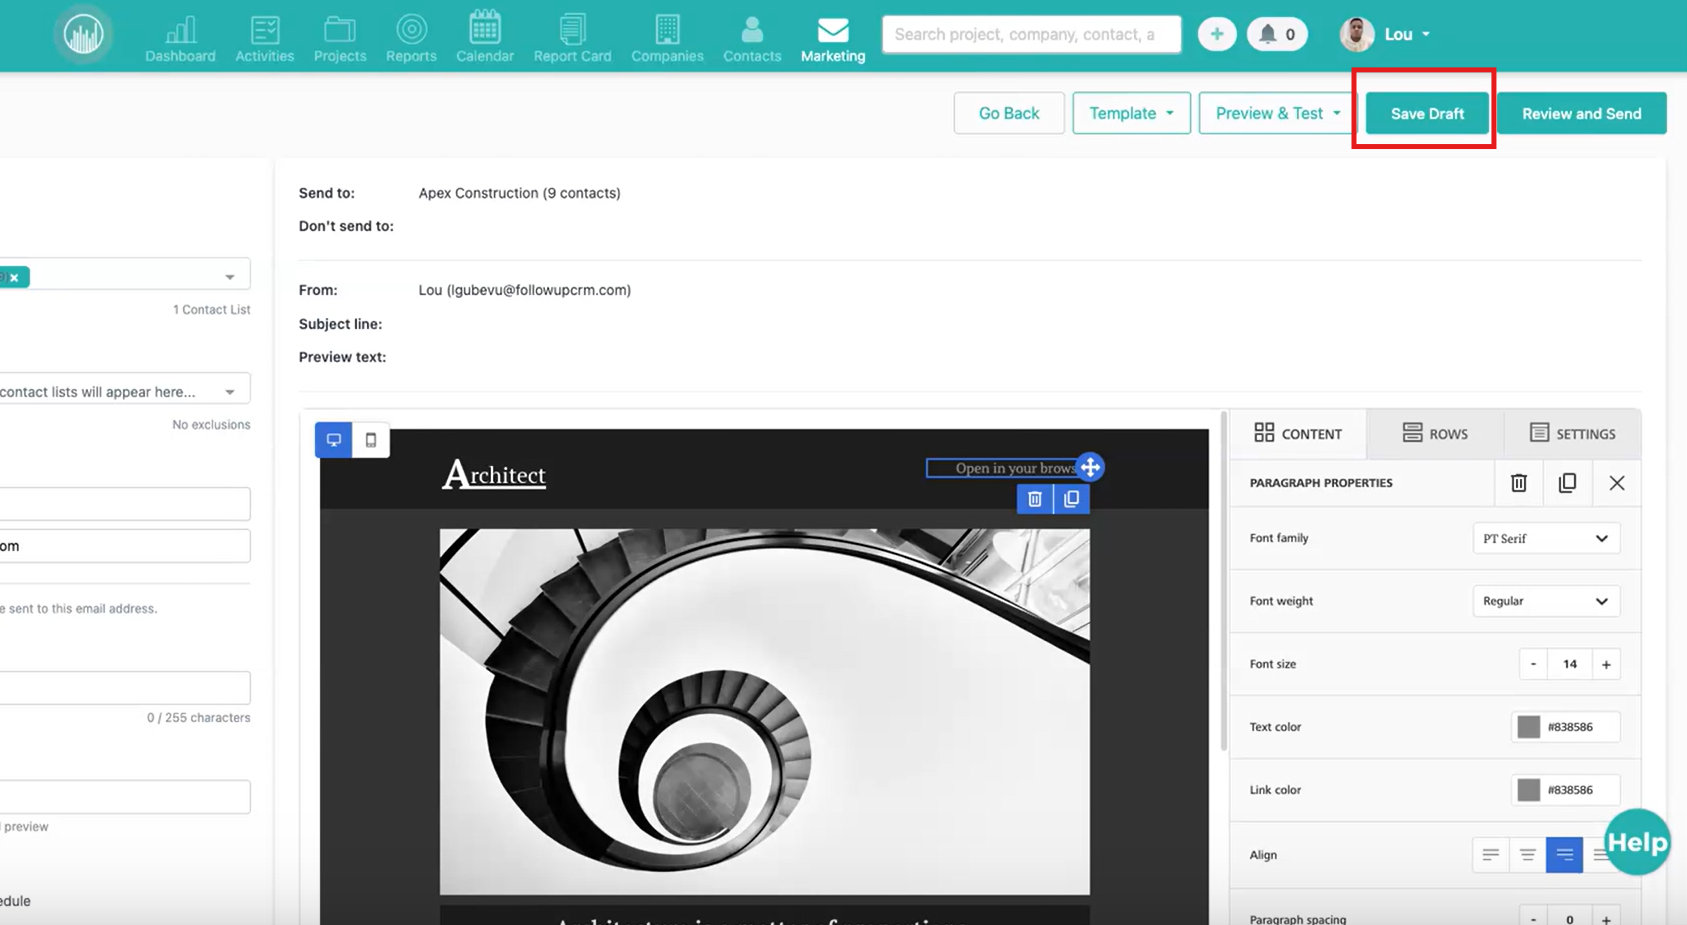
Task: Increase font size with plus stepper
Action: tap(1606, 664)
